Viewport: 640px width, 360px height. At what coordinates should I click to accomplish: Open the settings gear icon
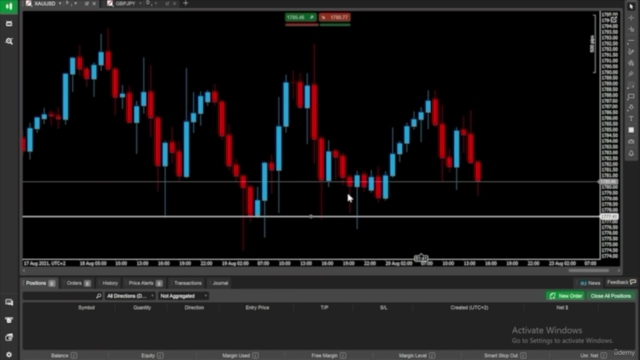[9, 355]
